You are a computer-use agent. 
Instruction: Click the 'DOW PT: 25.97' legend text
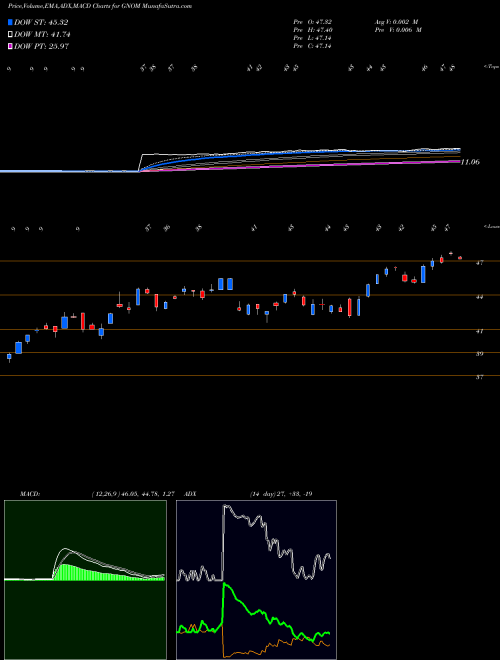[x=42, y=46]
